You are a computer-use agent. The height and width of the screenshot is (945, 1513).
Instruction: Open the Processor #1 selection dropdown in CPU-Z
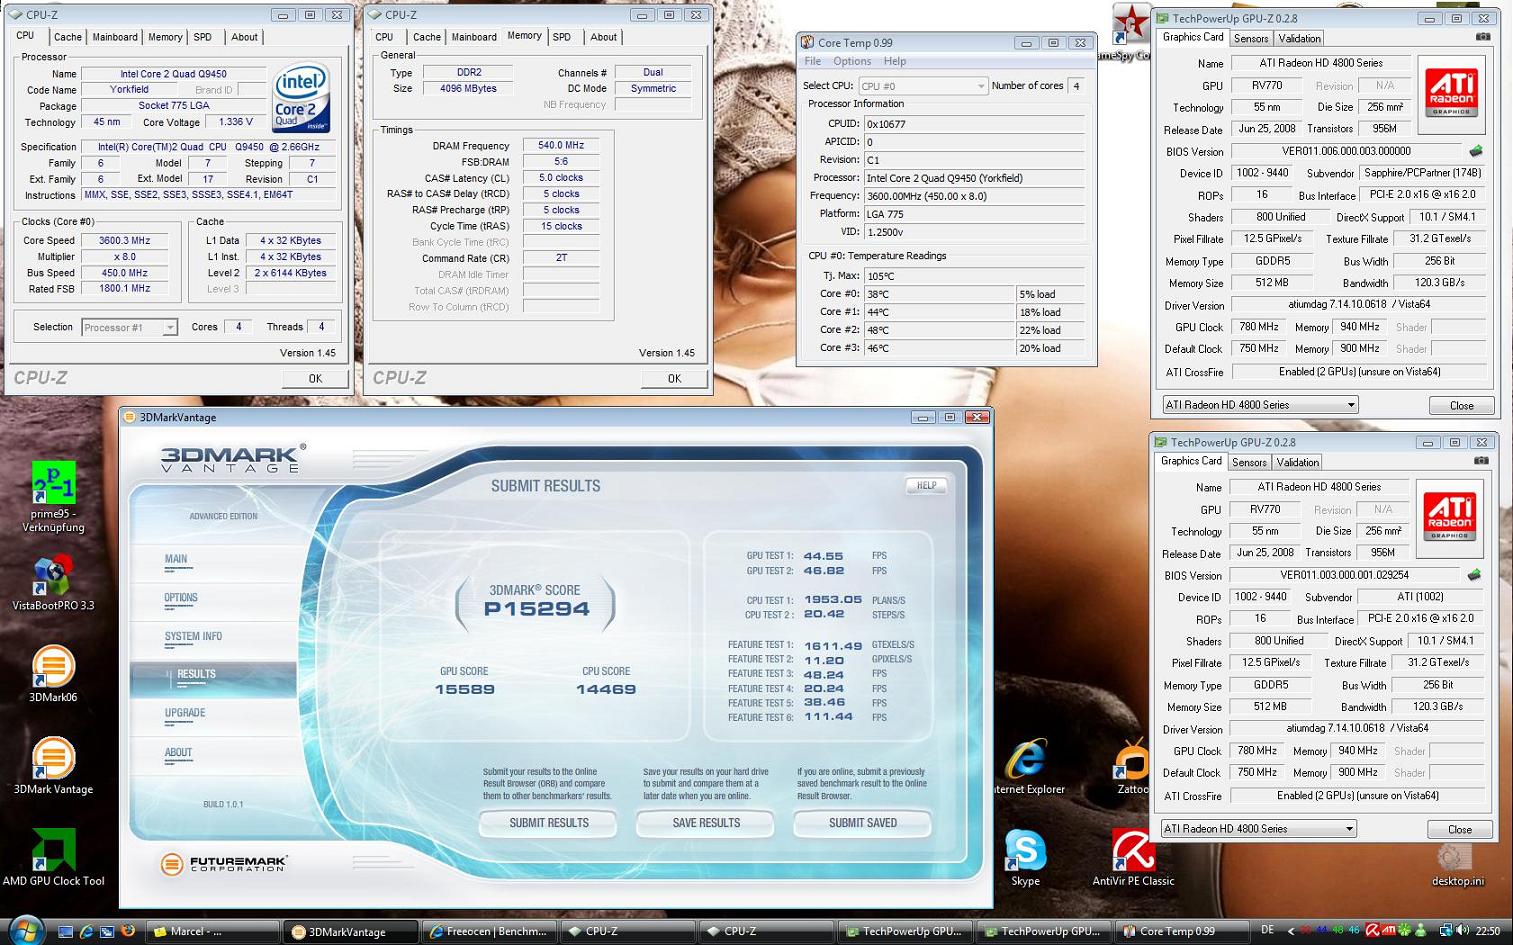point(129,327)
